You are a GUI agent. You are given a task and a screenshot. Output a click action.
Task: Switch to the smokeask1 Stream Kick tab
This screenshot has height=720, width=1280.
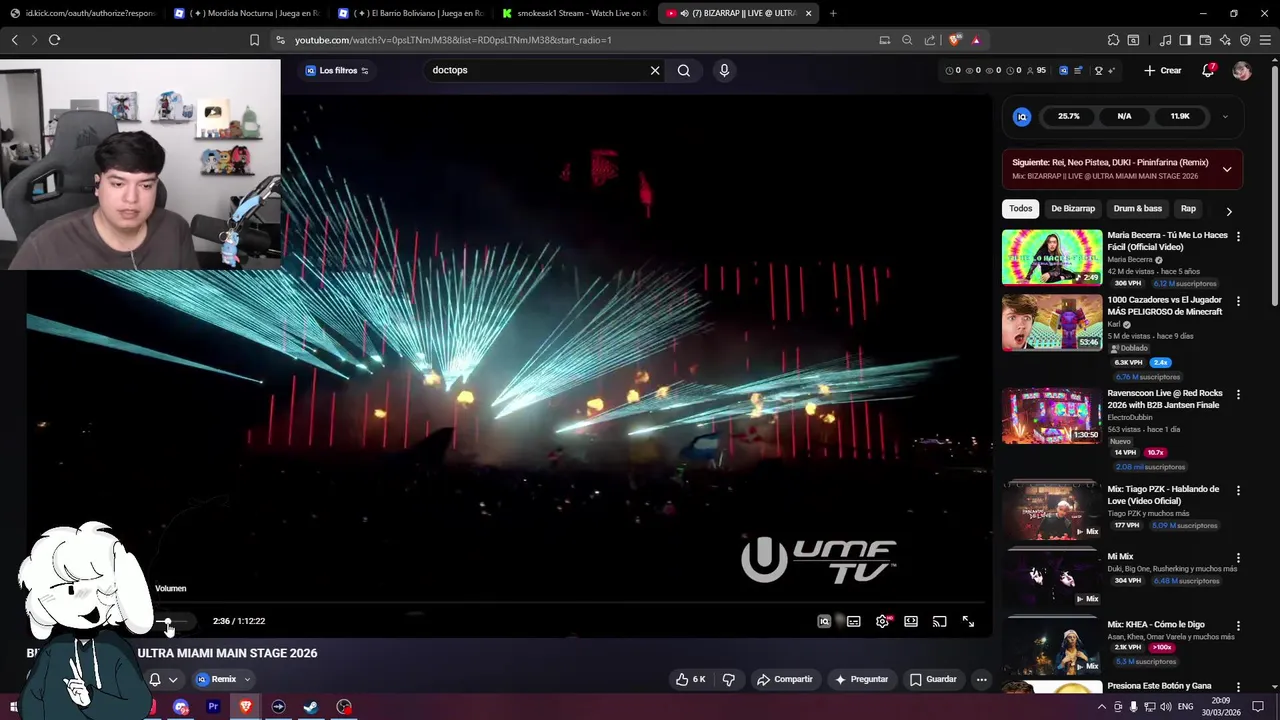pyautogui.click(x=576, y=13)
